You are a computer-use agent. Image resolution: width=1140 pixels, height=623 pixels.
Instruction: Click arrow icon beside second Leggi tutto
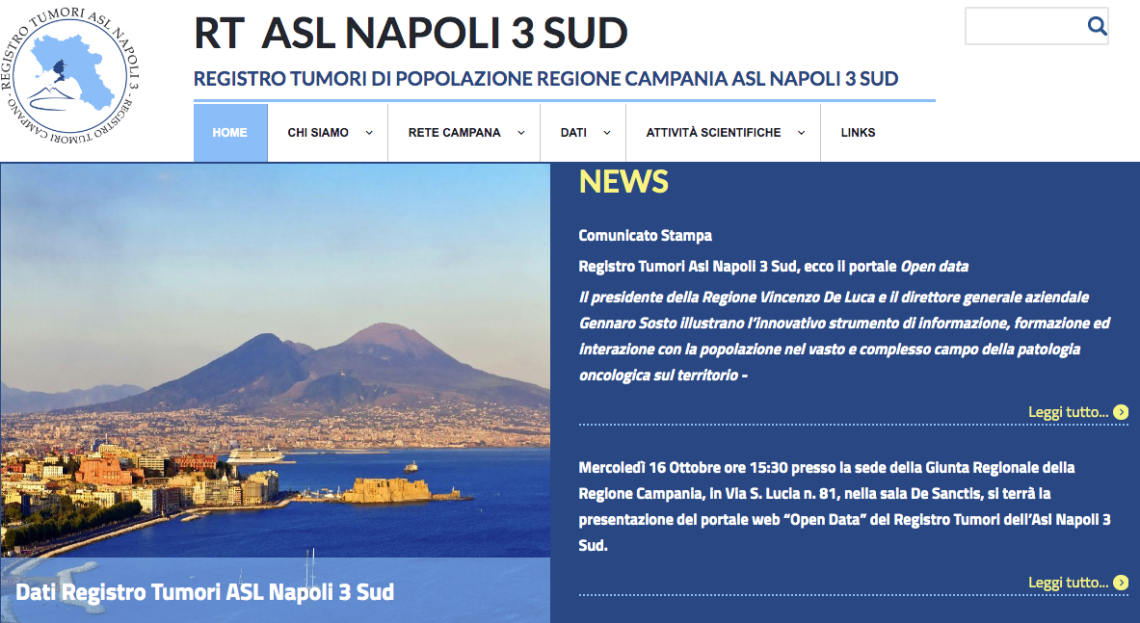(1121, 583)
